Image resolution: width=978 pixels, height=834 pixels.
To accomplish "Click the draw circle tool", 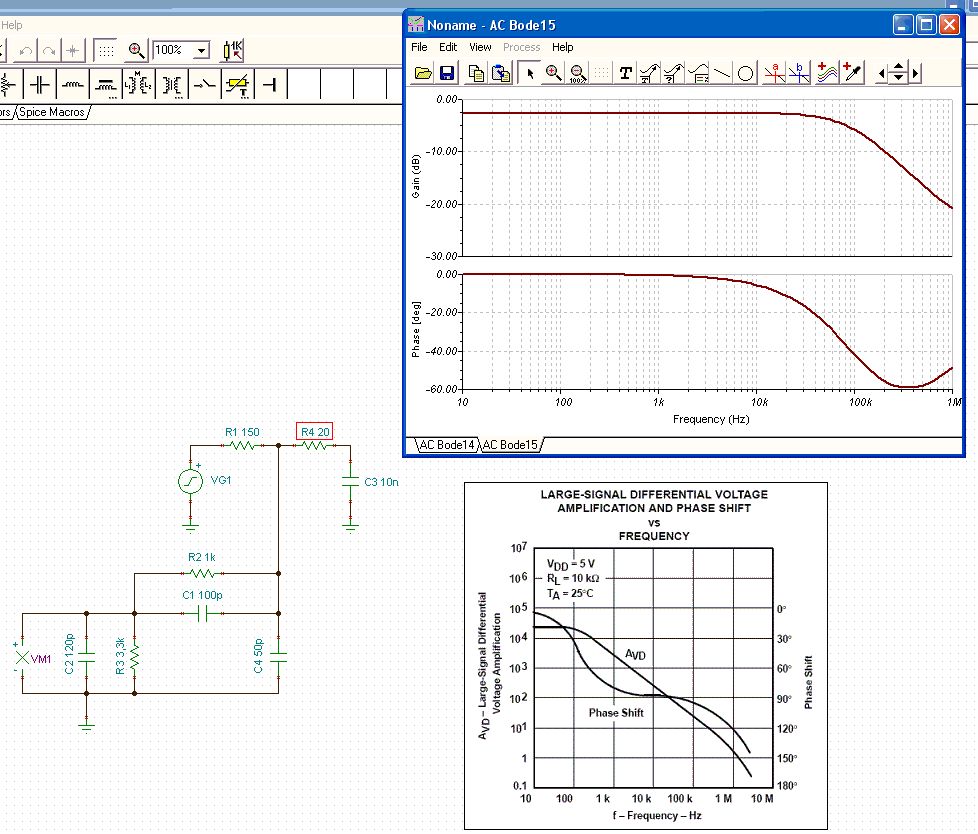I will point(746,73).
